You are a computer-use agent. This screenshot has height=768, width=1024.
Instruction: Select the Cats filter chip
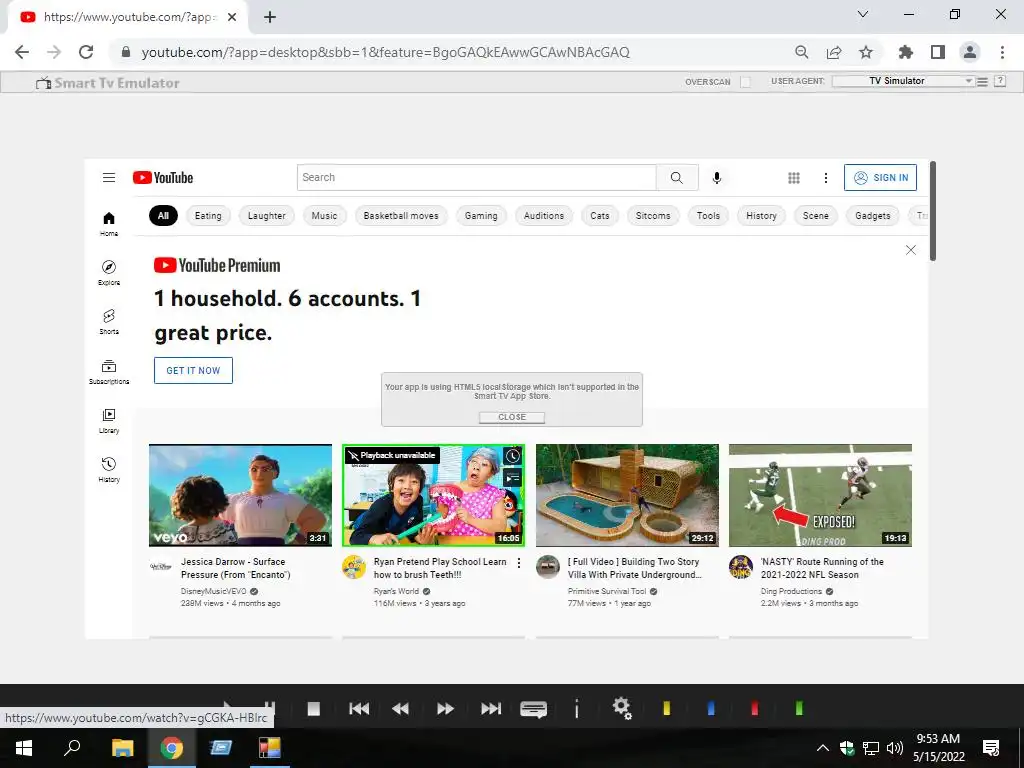pyautogui.click(x=600, y=216)
